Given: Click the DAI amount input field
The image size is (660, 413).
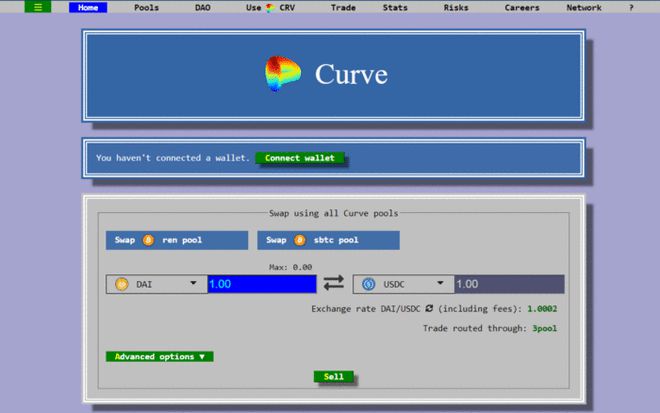Looking at the screenshot, I should [x=261, y=284].
